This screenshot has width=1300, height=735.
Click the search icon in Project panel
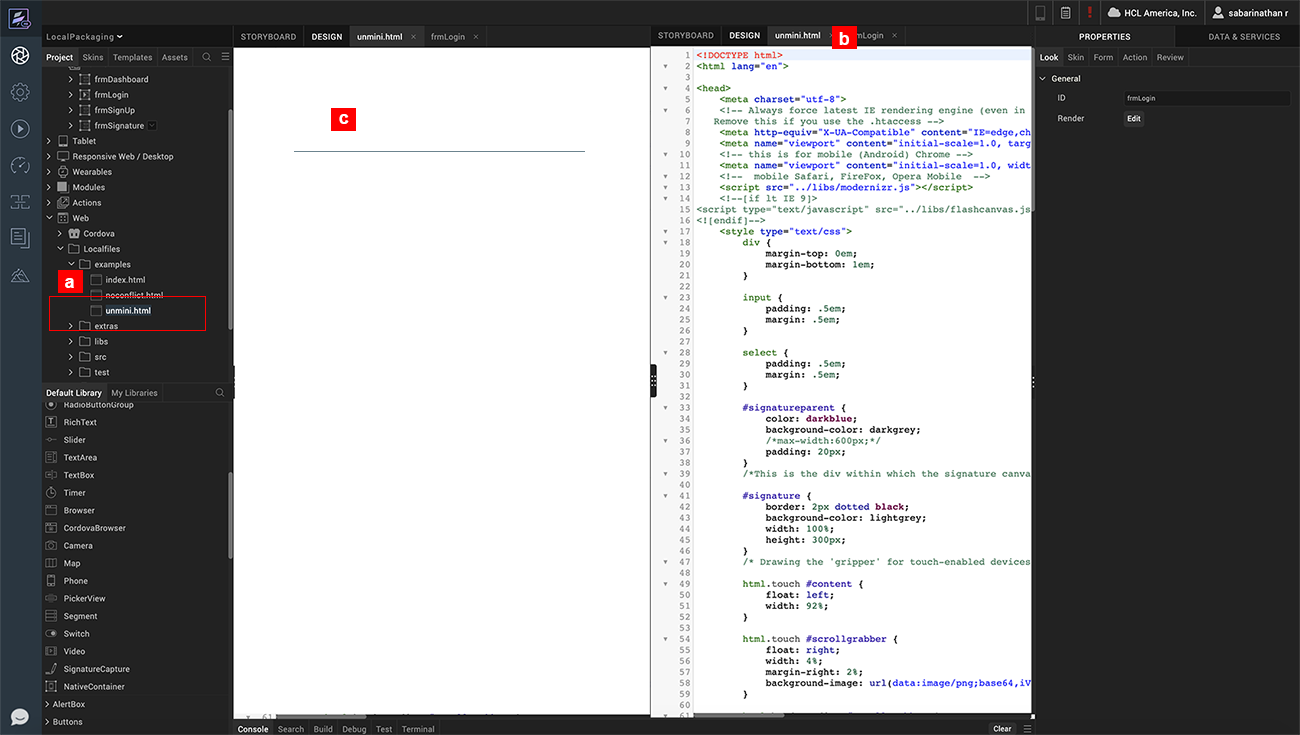pos(207,57)
